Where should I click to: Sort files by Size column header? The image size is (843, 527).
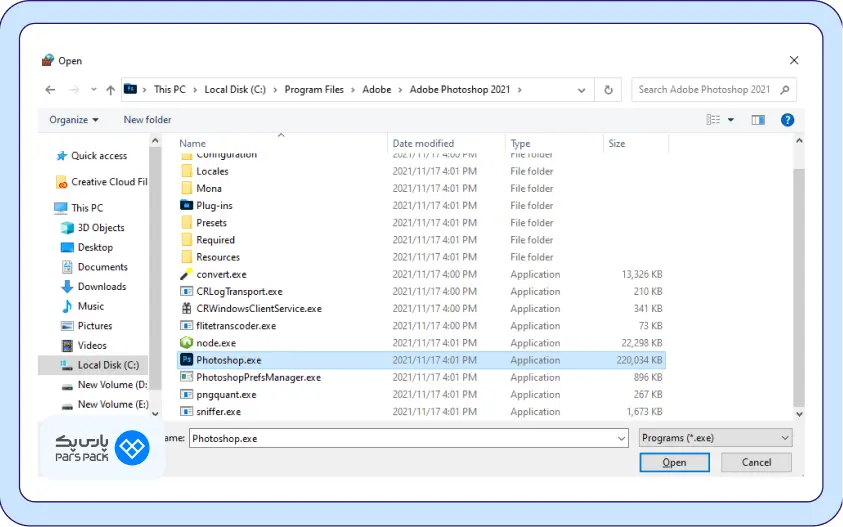pyautogui.click(x=617, y=144)
